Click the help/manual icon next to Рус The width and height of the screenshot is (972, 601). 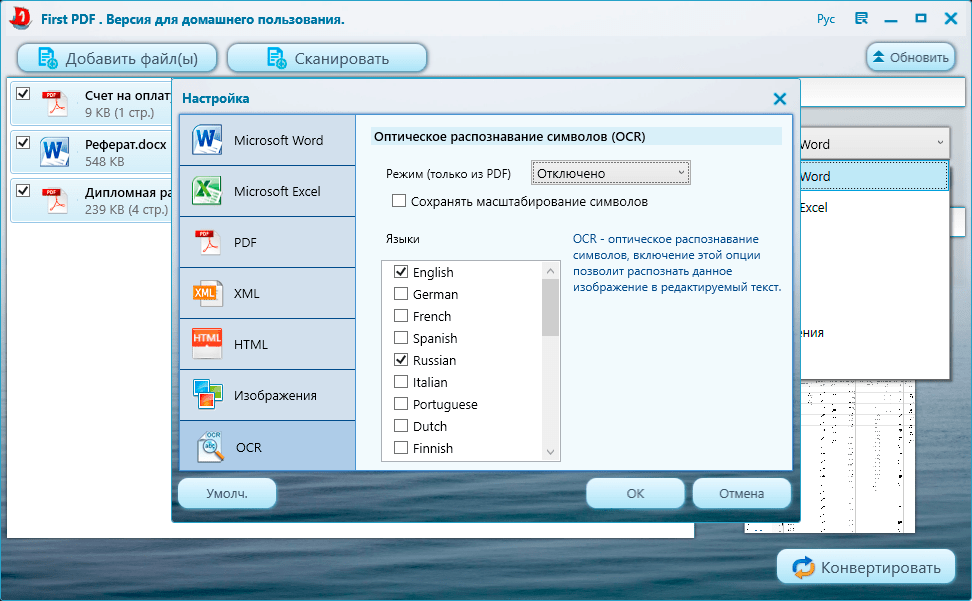(x=861, y=19)
